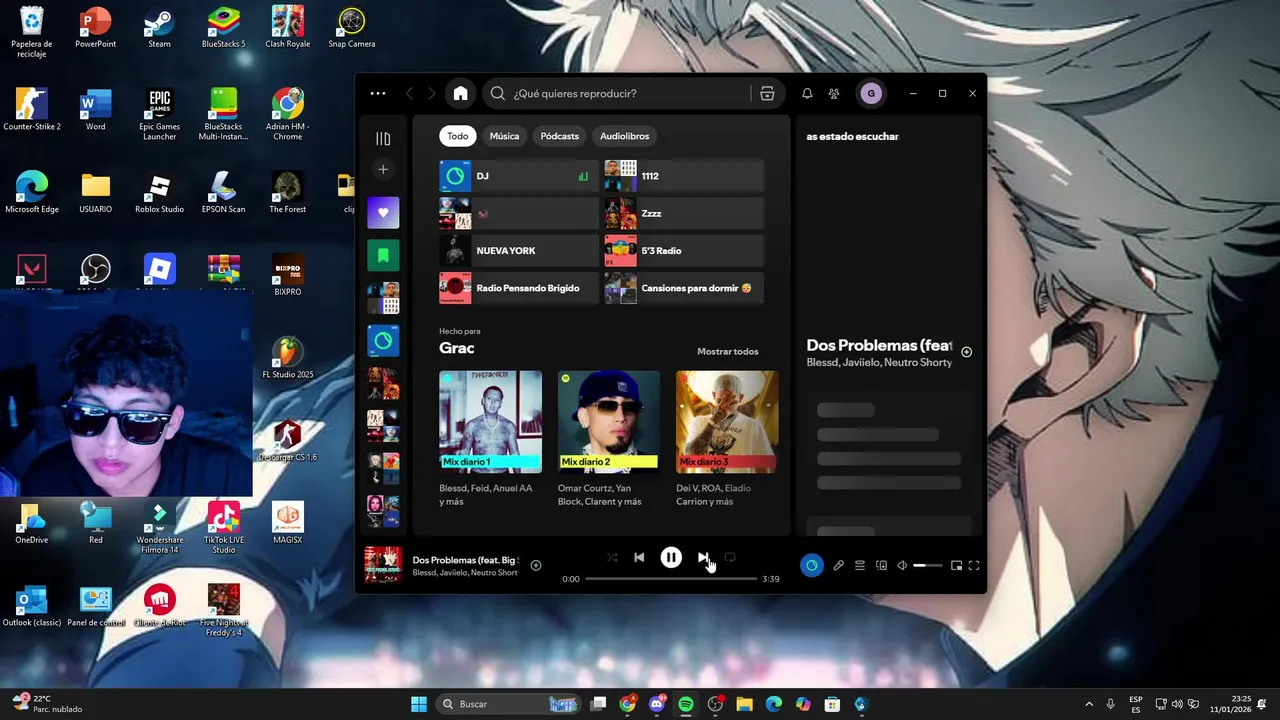Open the weather widget showing 22°C
The height and width of the screenshot is (720, 1280).
tap(45, 704)
